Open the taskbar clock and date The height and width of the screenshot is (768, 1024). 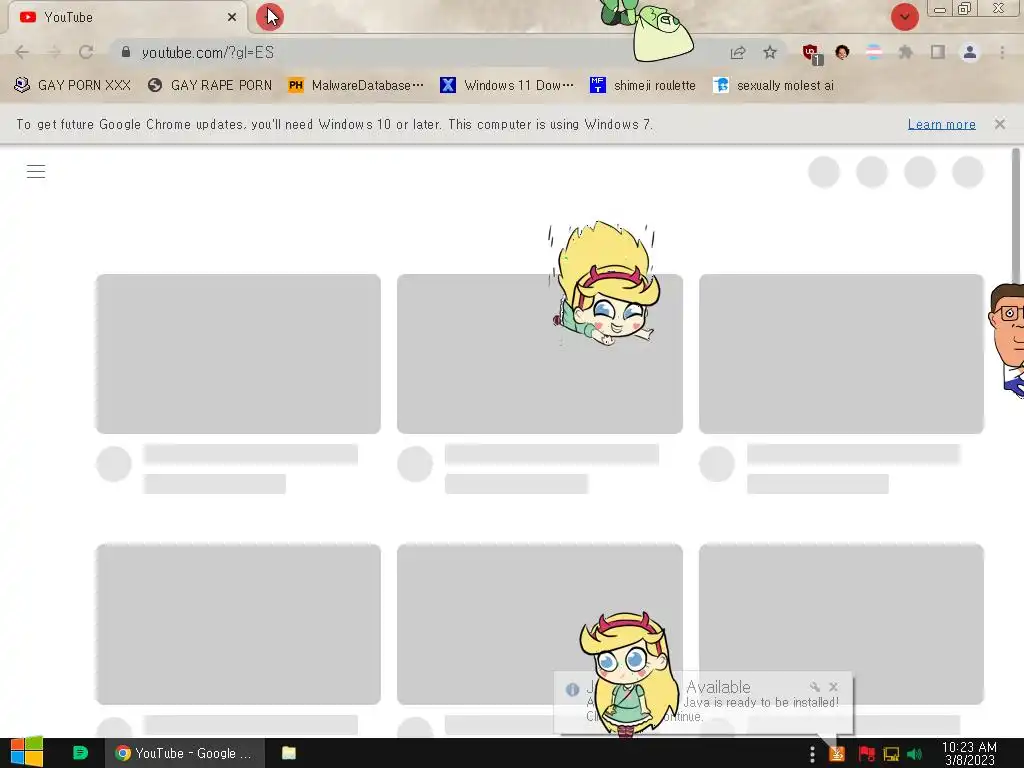pos(969,754)
